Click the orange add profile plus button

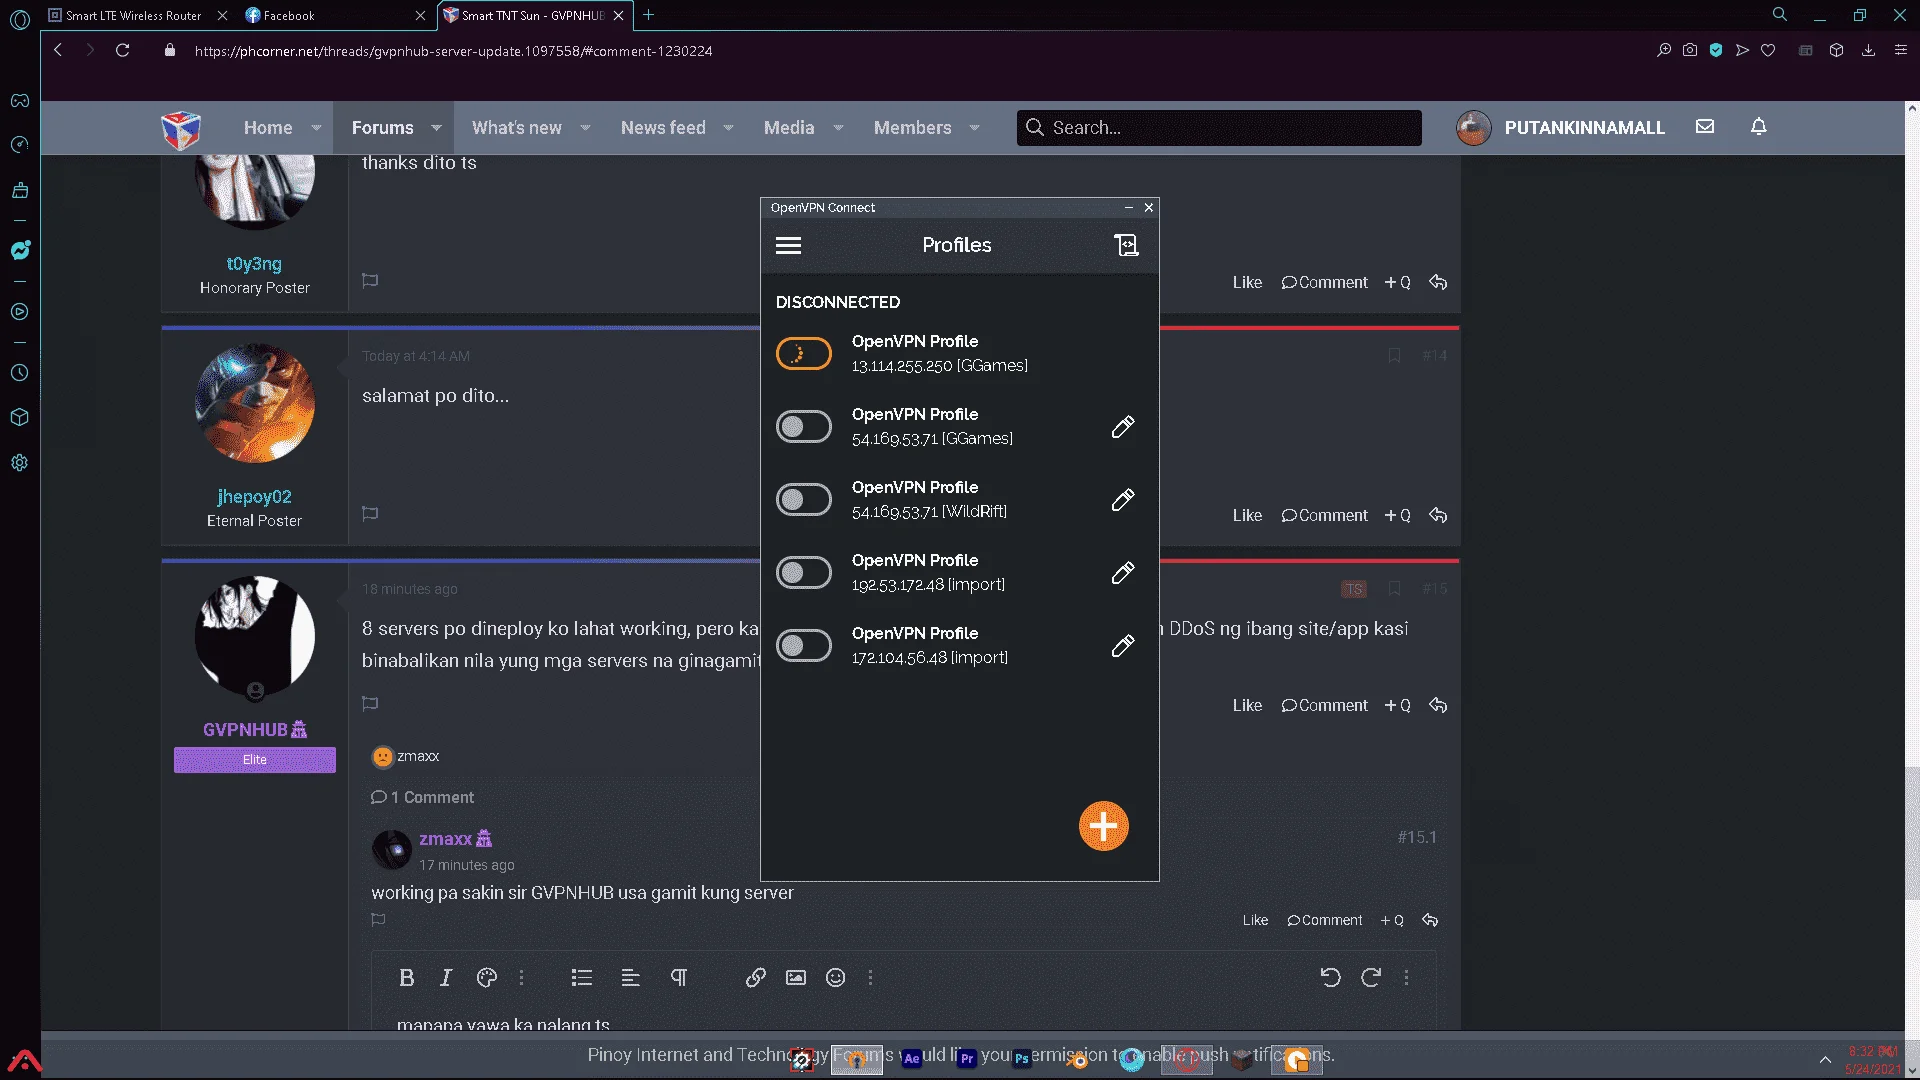1103,826
